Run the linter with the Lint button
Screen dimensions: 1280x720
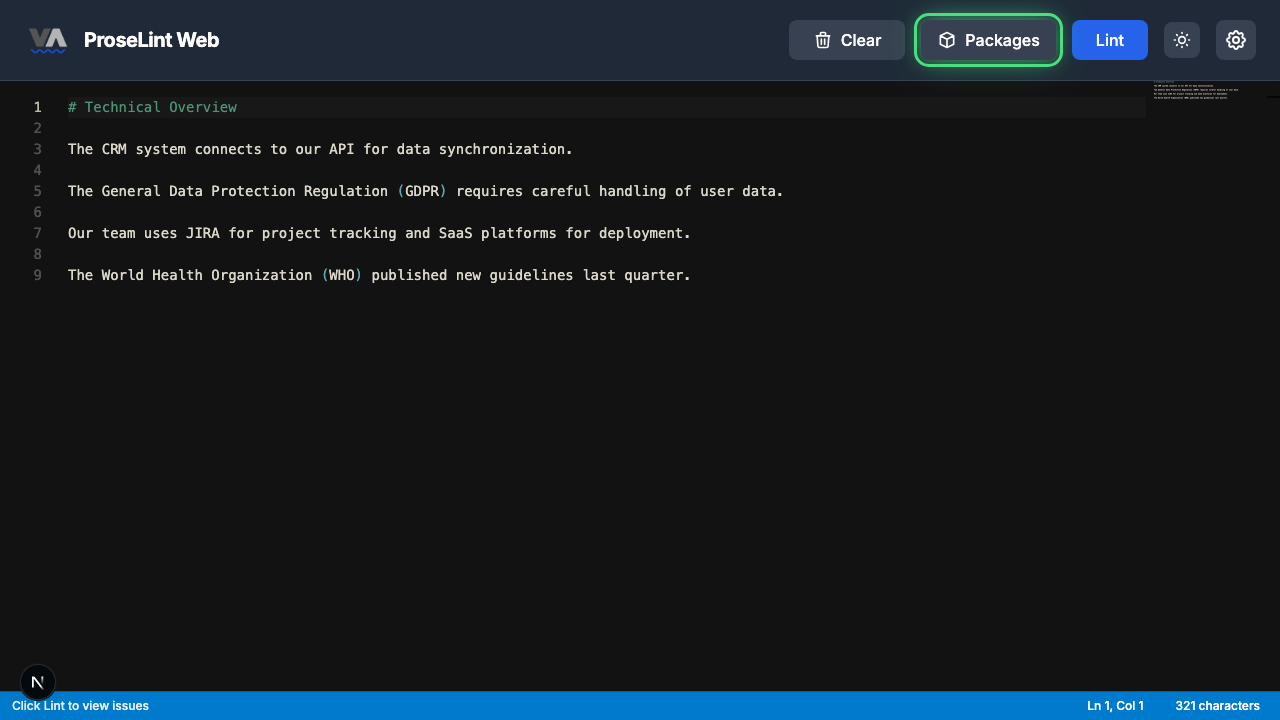[x=1109, y=40]
